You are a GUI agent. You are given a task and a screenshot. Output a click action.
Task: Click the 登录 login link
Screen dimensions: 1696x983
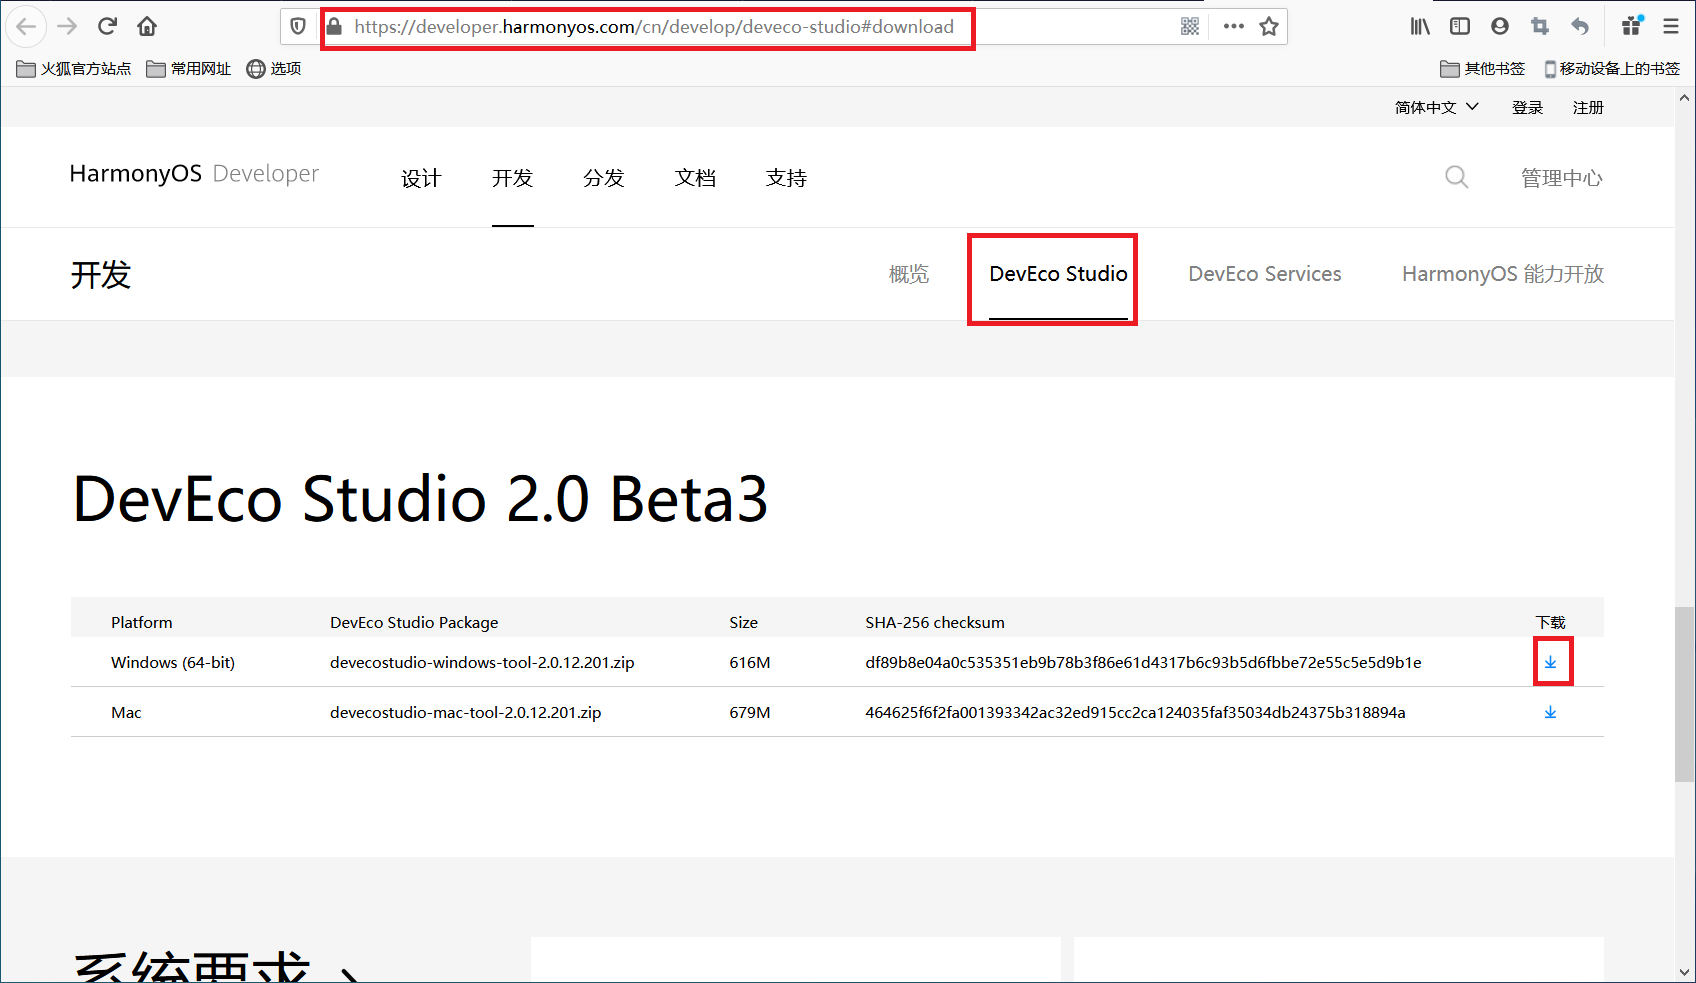click(x=1528, y=107)
